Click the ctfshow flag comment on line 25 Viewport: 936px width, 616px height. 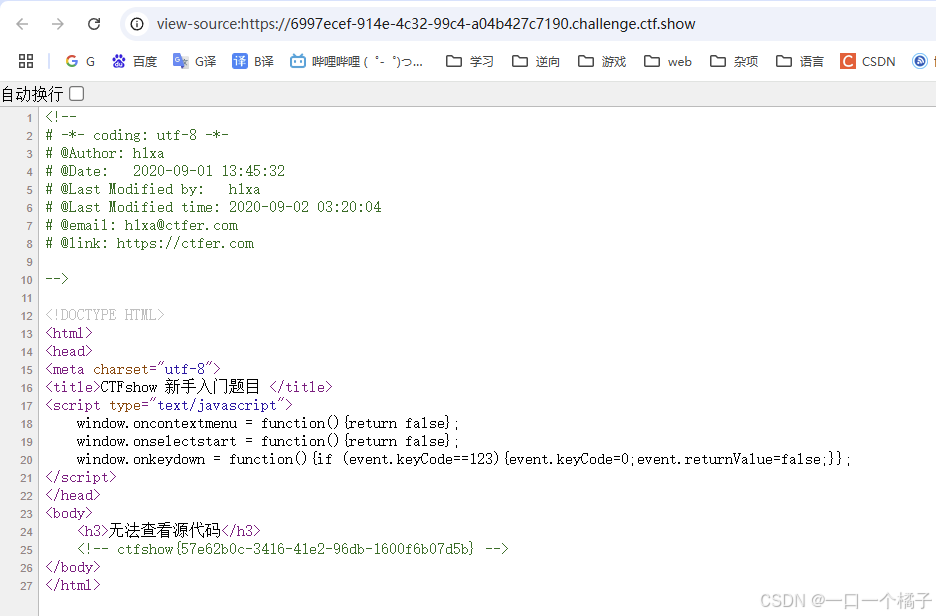click(292, 549)
